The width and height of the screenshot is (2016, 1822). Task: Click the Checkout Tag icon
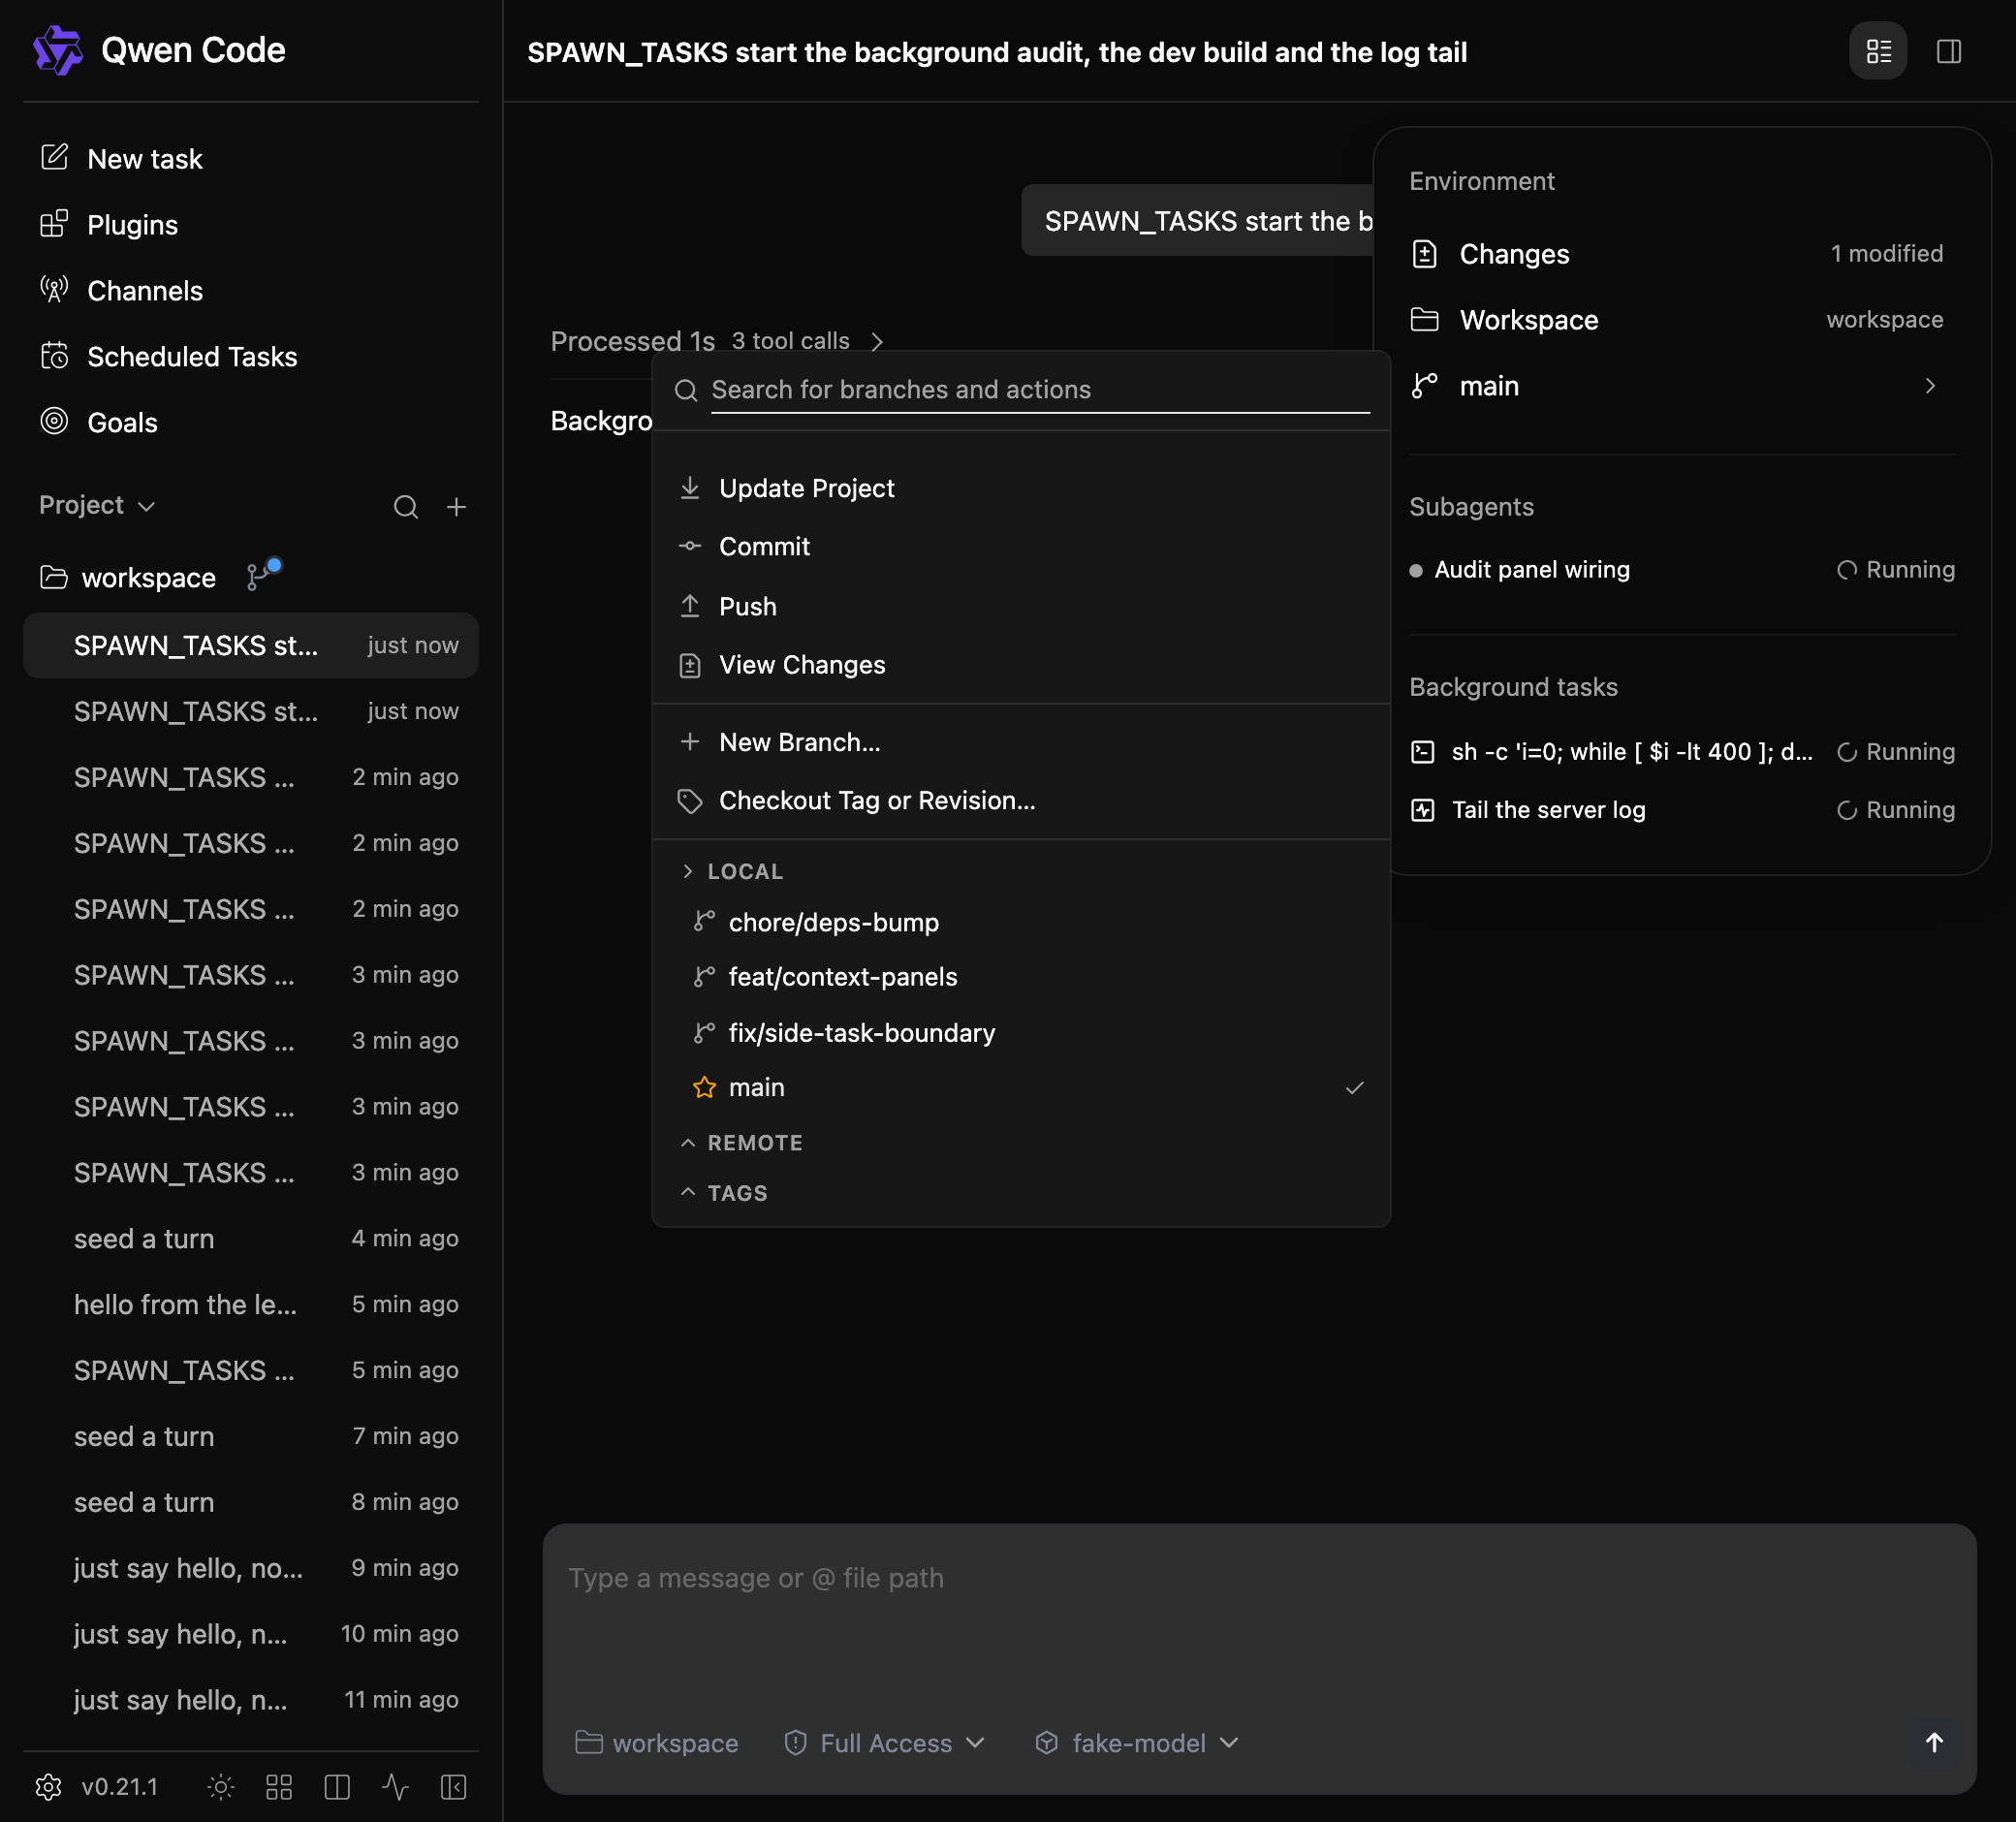[690, 801]
